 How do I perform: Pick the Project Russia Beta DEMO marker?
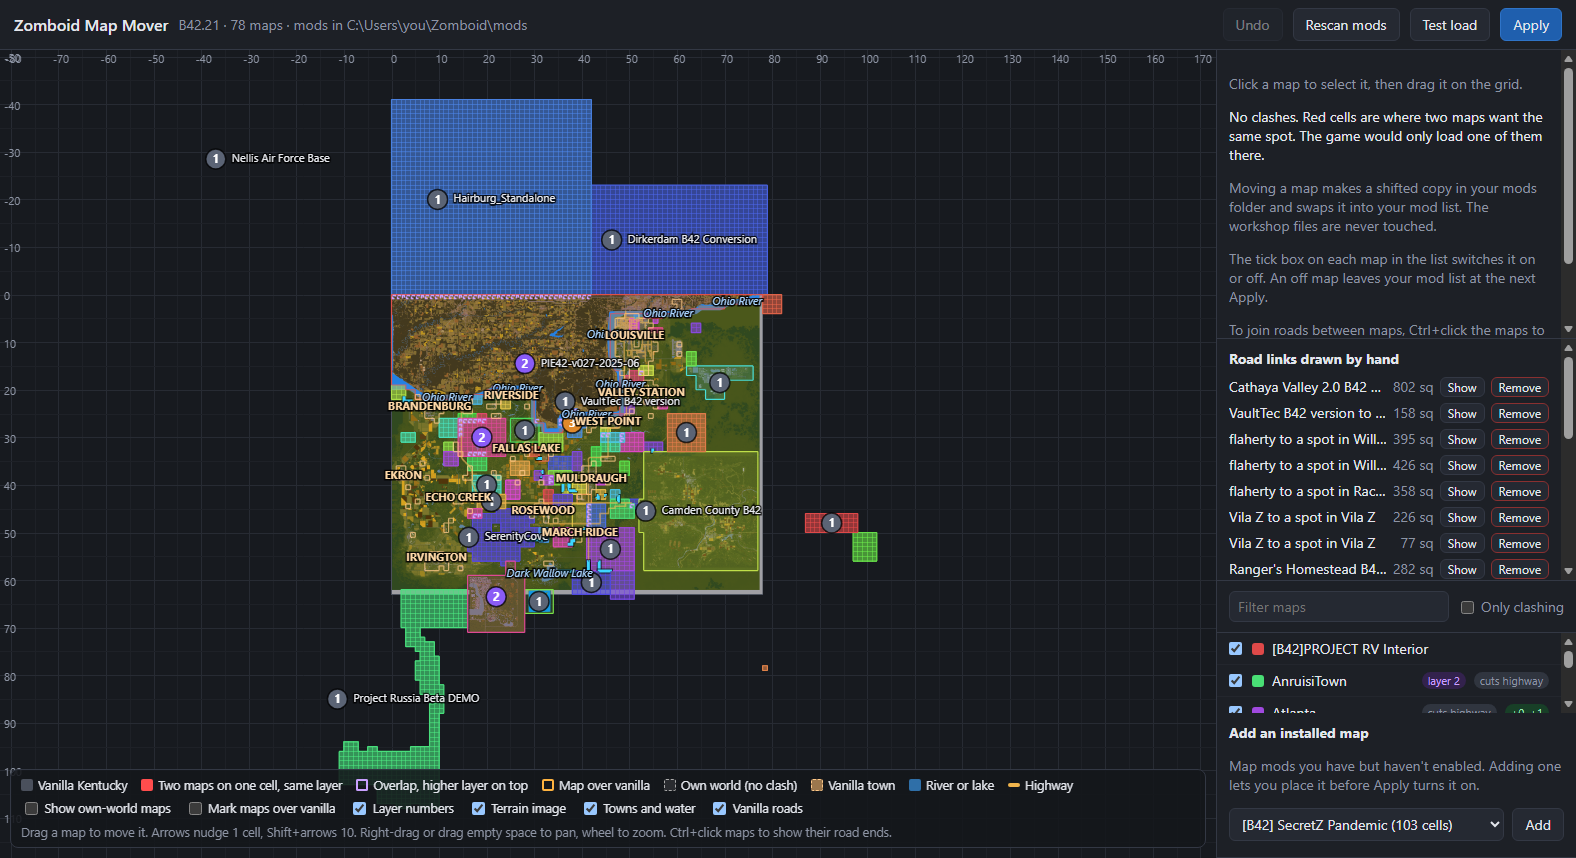337,699
